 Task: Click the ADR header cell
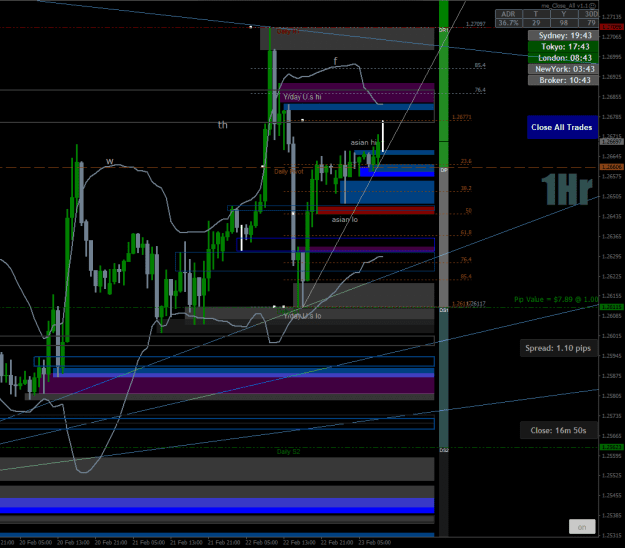pyautogui.click(x=508, y=14)
